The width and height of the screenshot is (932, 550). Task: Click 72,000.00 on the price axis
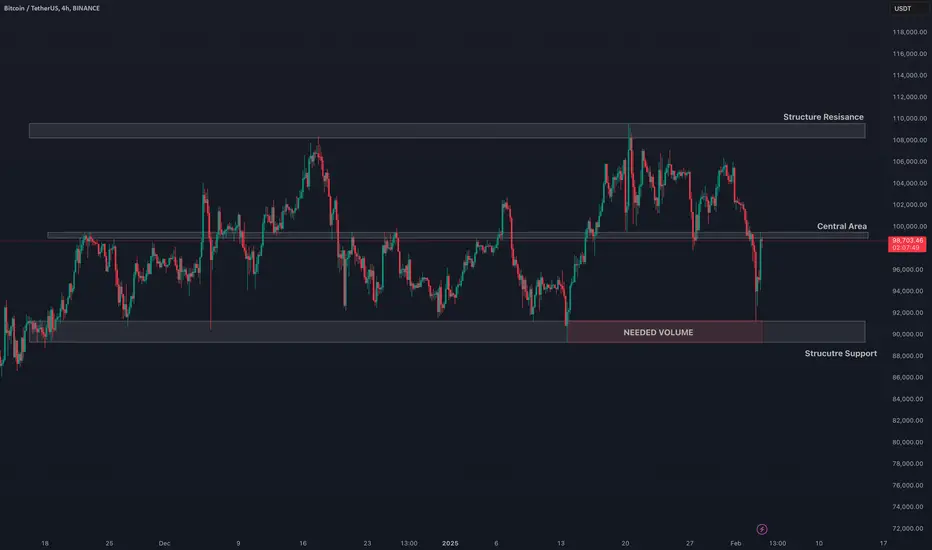(x=909, y=528)
